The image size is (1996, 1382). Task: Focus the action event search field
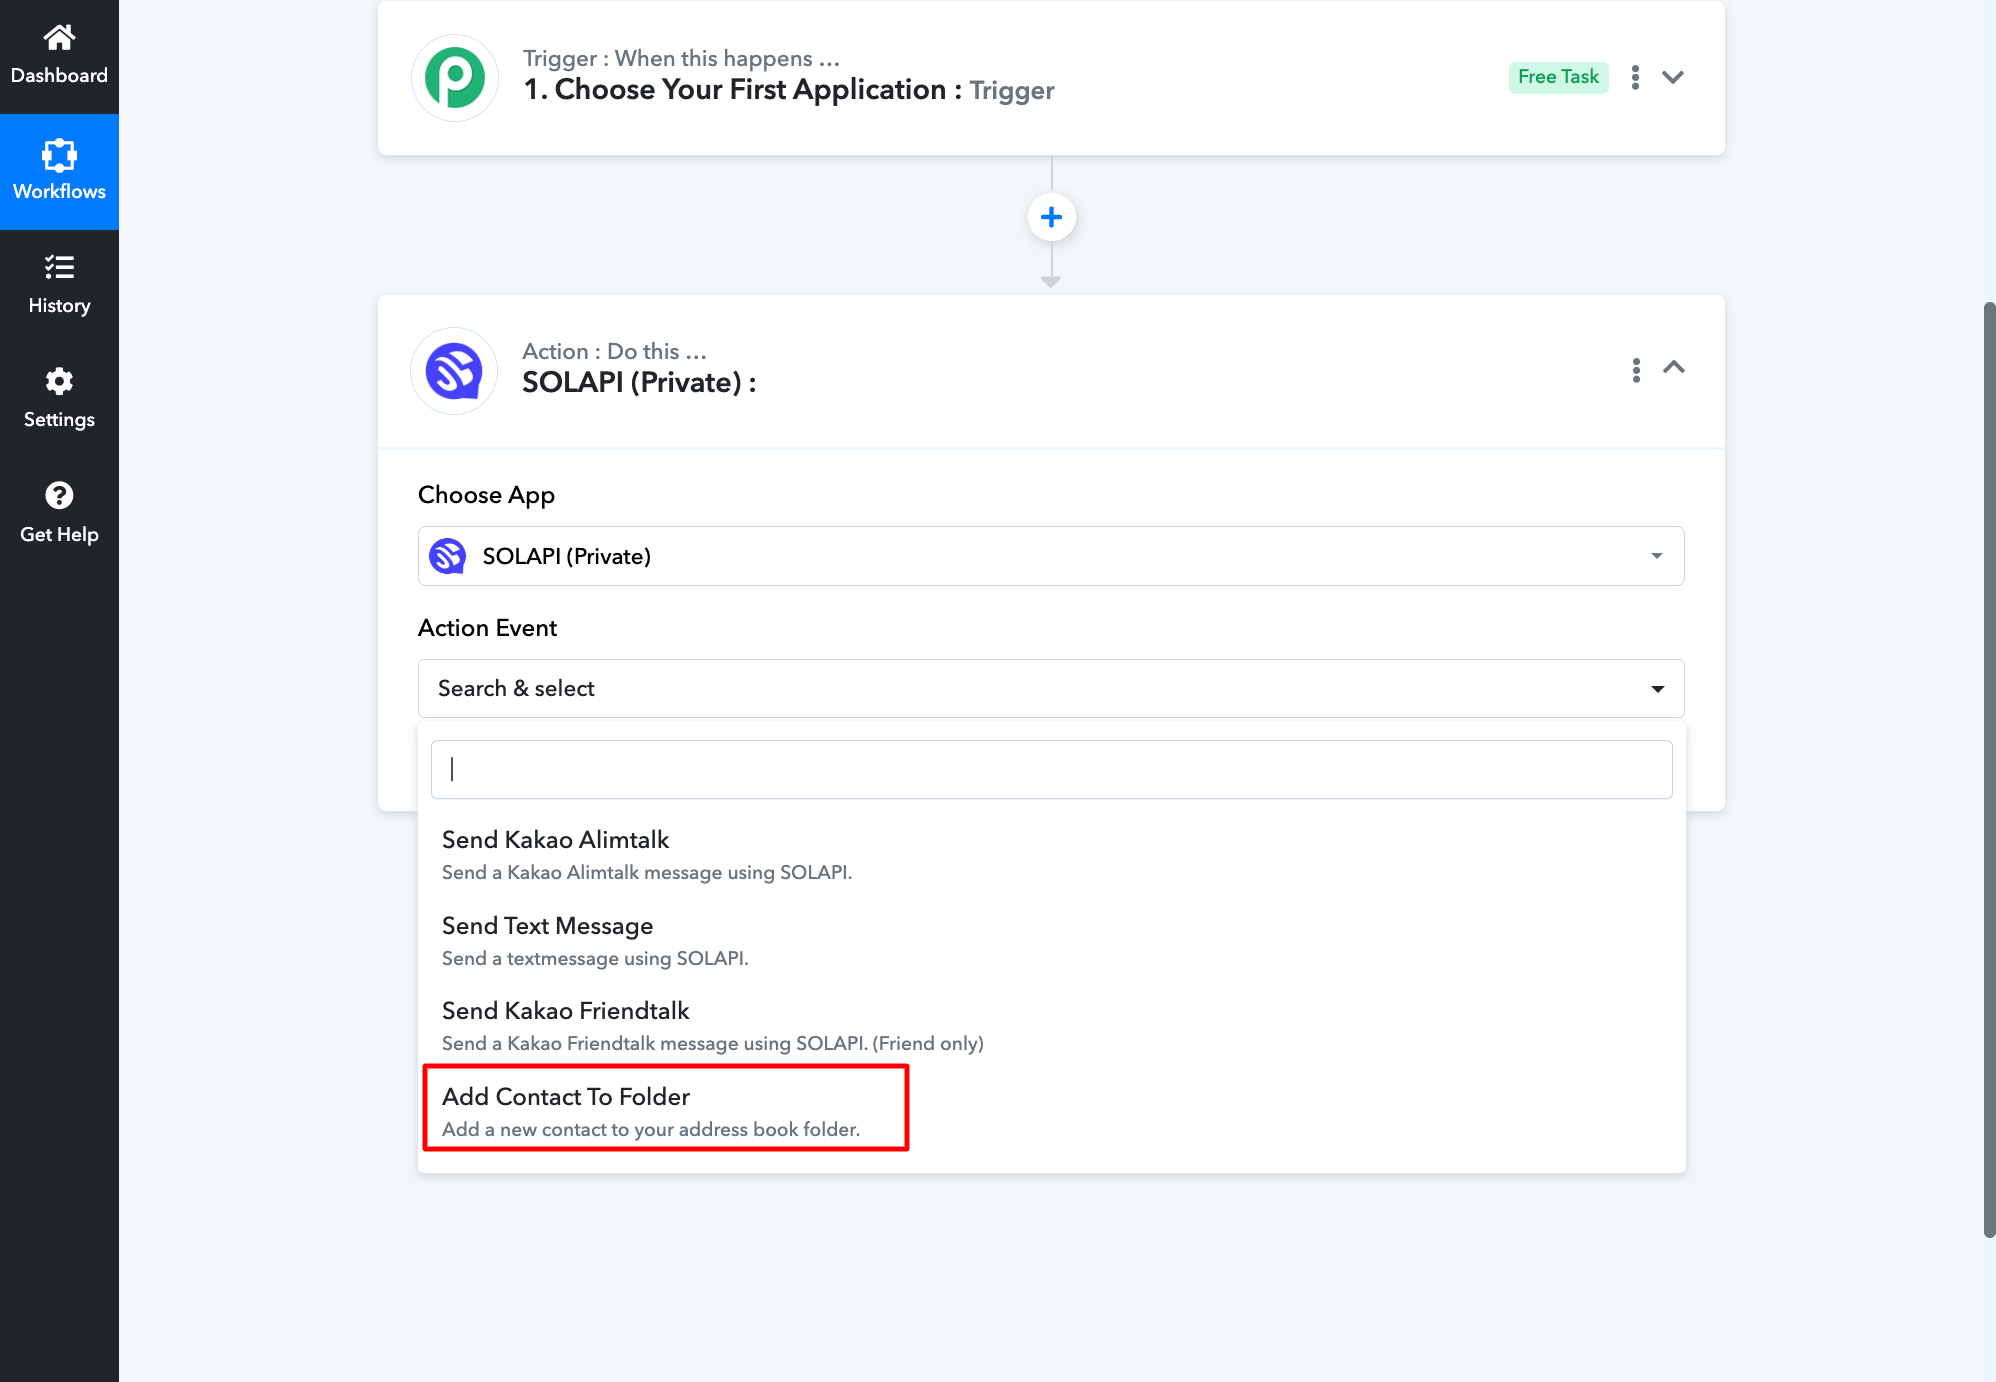pos(1051,769)
